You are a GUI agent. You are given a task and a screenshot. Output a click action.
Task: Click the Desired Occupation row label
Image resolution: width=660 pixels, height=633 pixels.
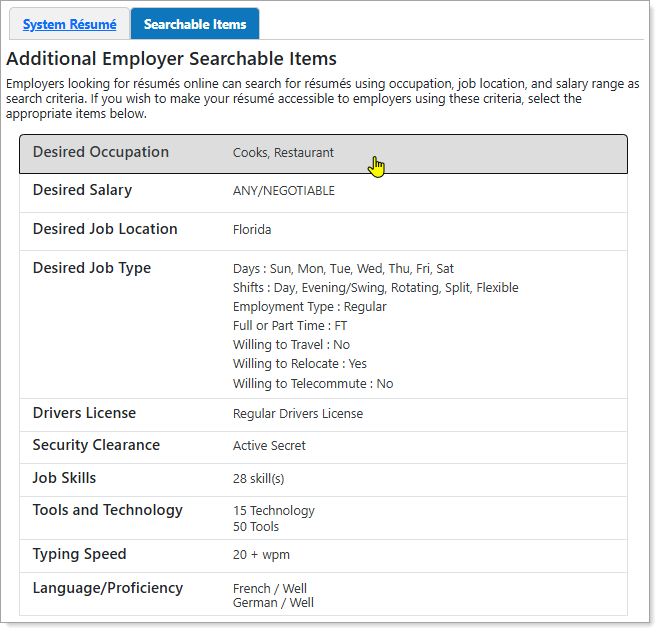tap(101, 152)
